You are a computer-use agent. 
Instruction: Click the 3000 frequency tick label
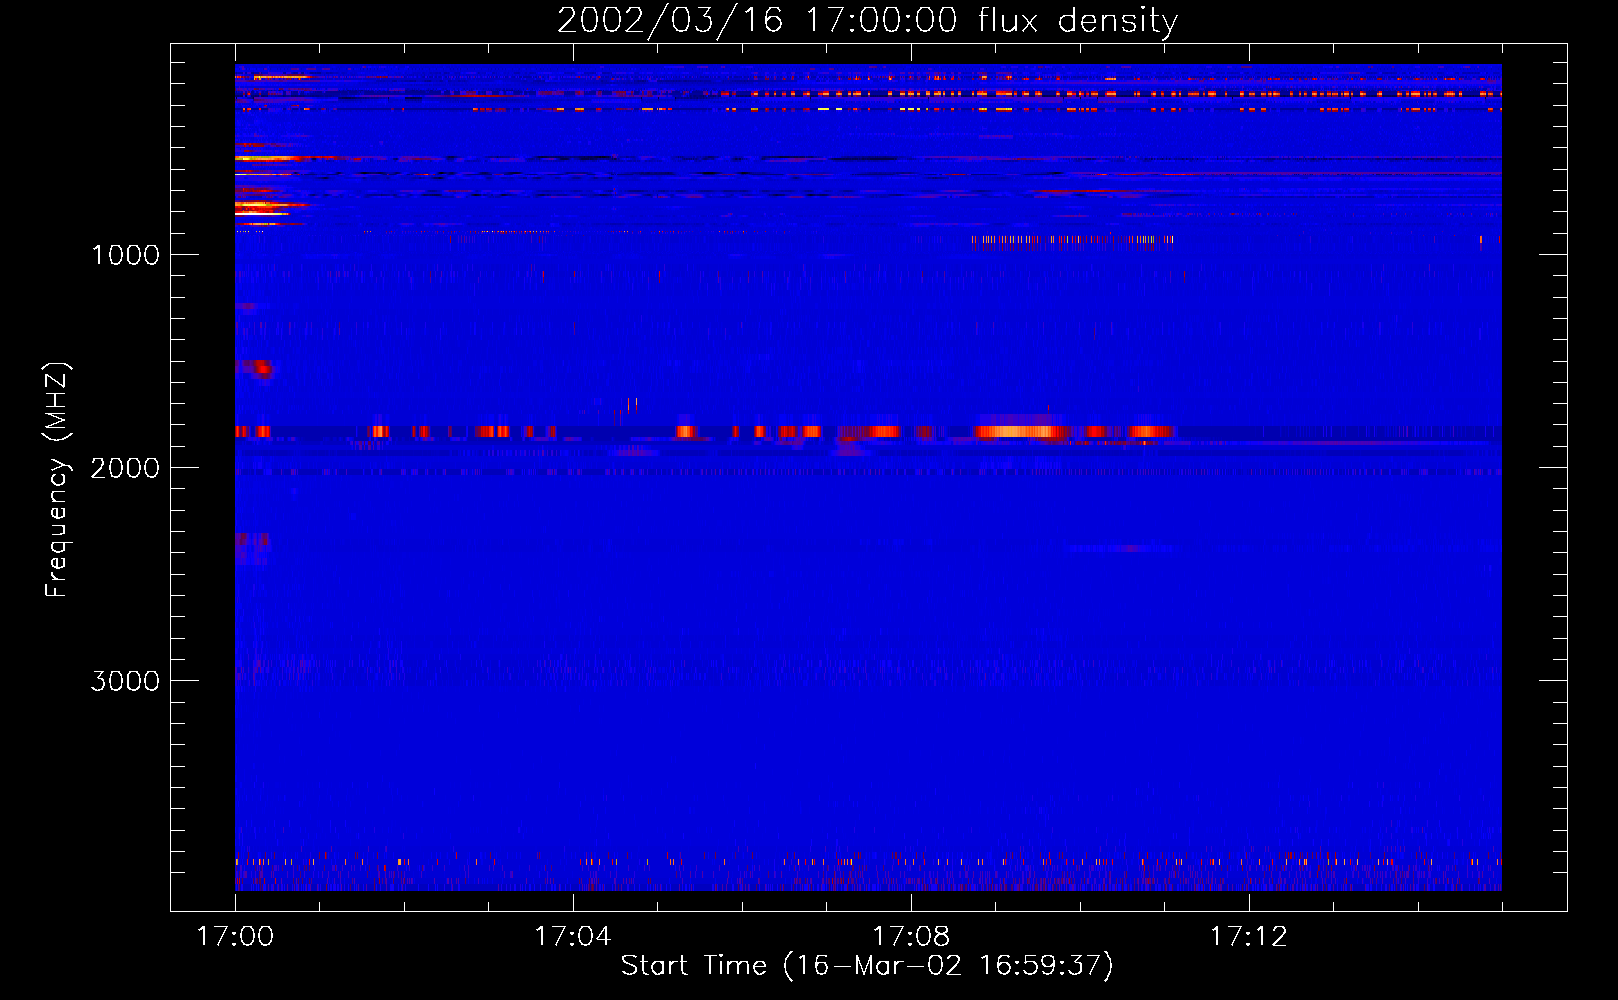[125, 681]
